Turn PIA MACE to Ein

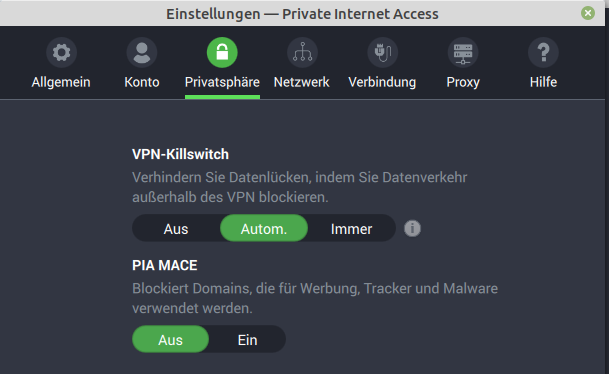247,339
